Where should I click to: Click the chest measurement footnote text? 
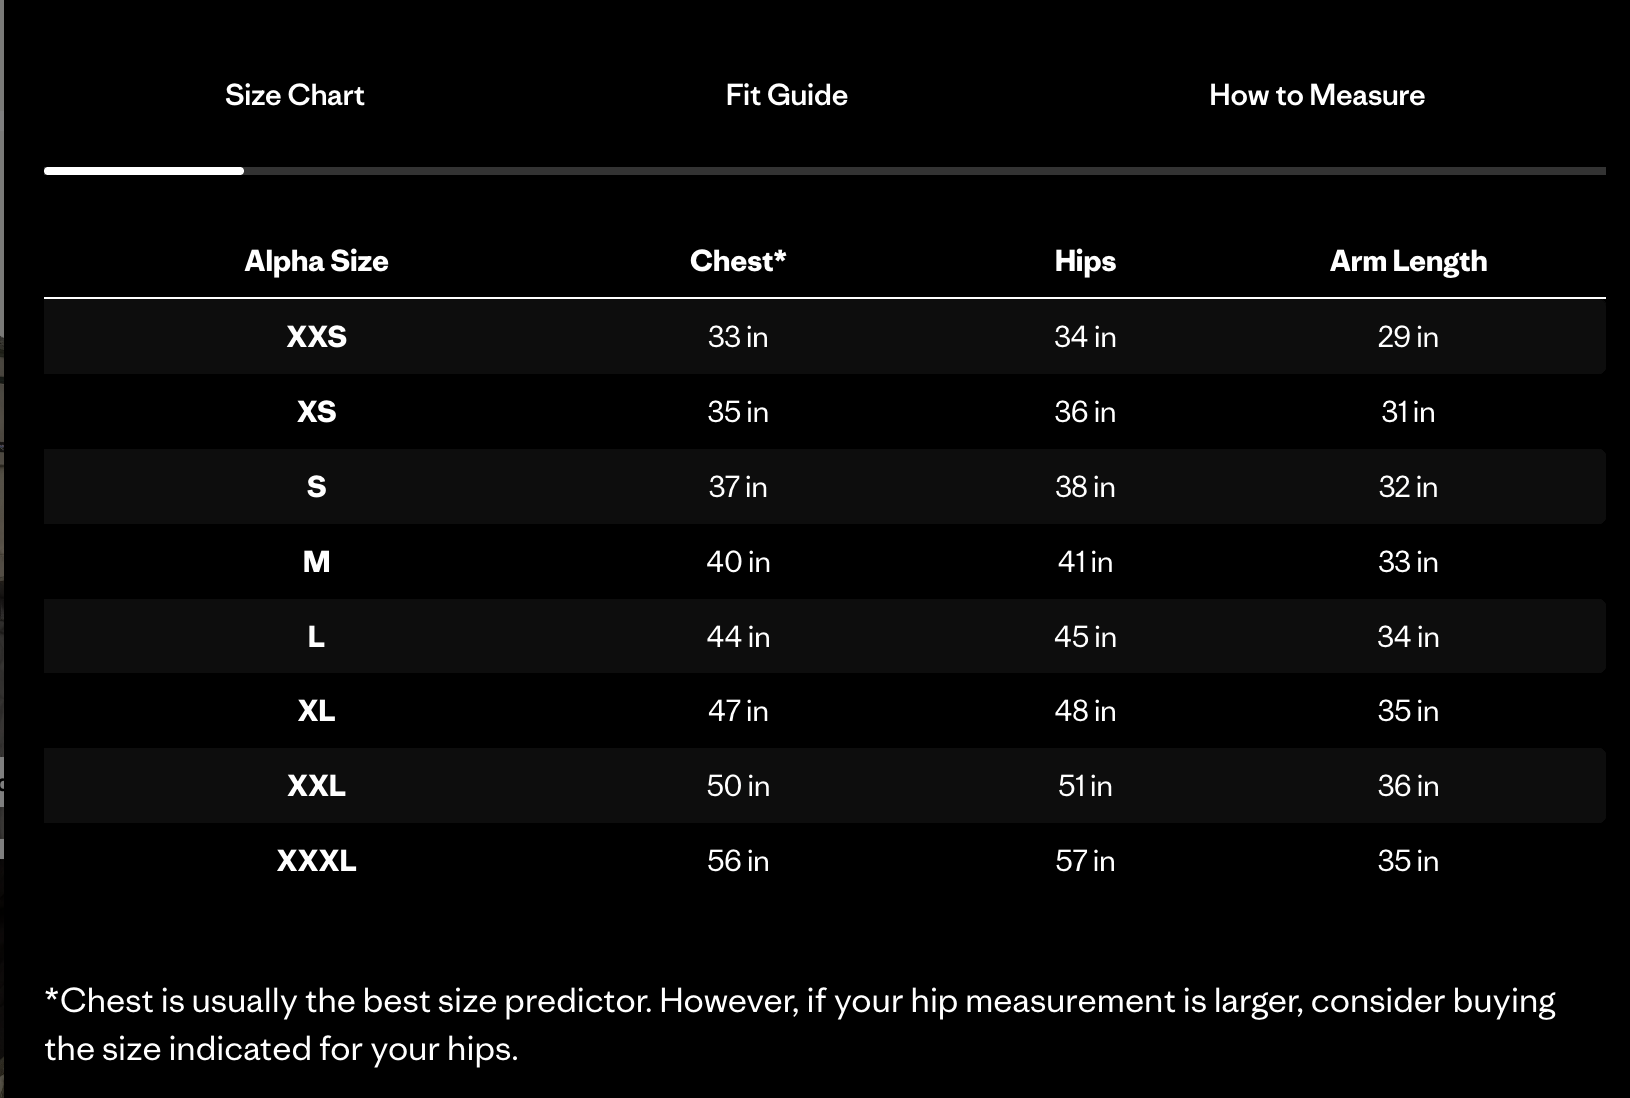(800, 1024)
